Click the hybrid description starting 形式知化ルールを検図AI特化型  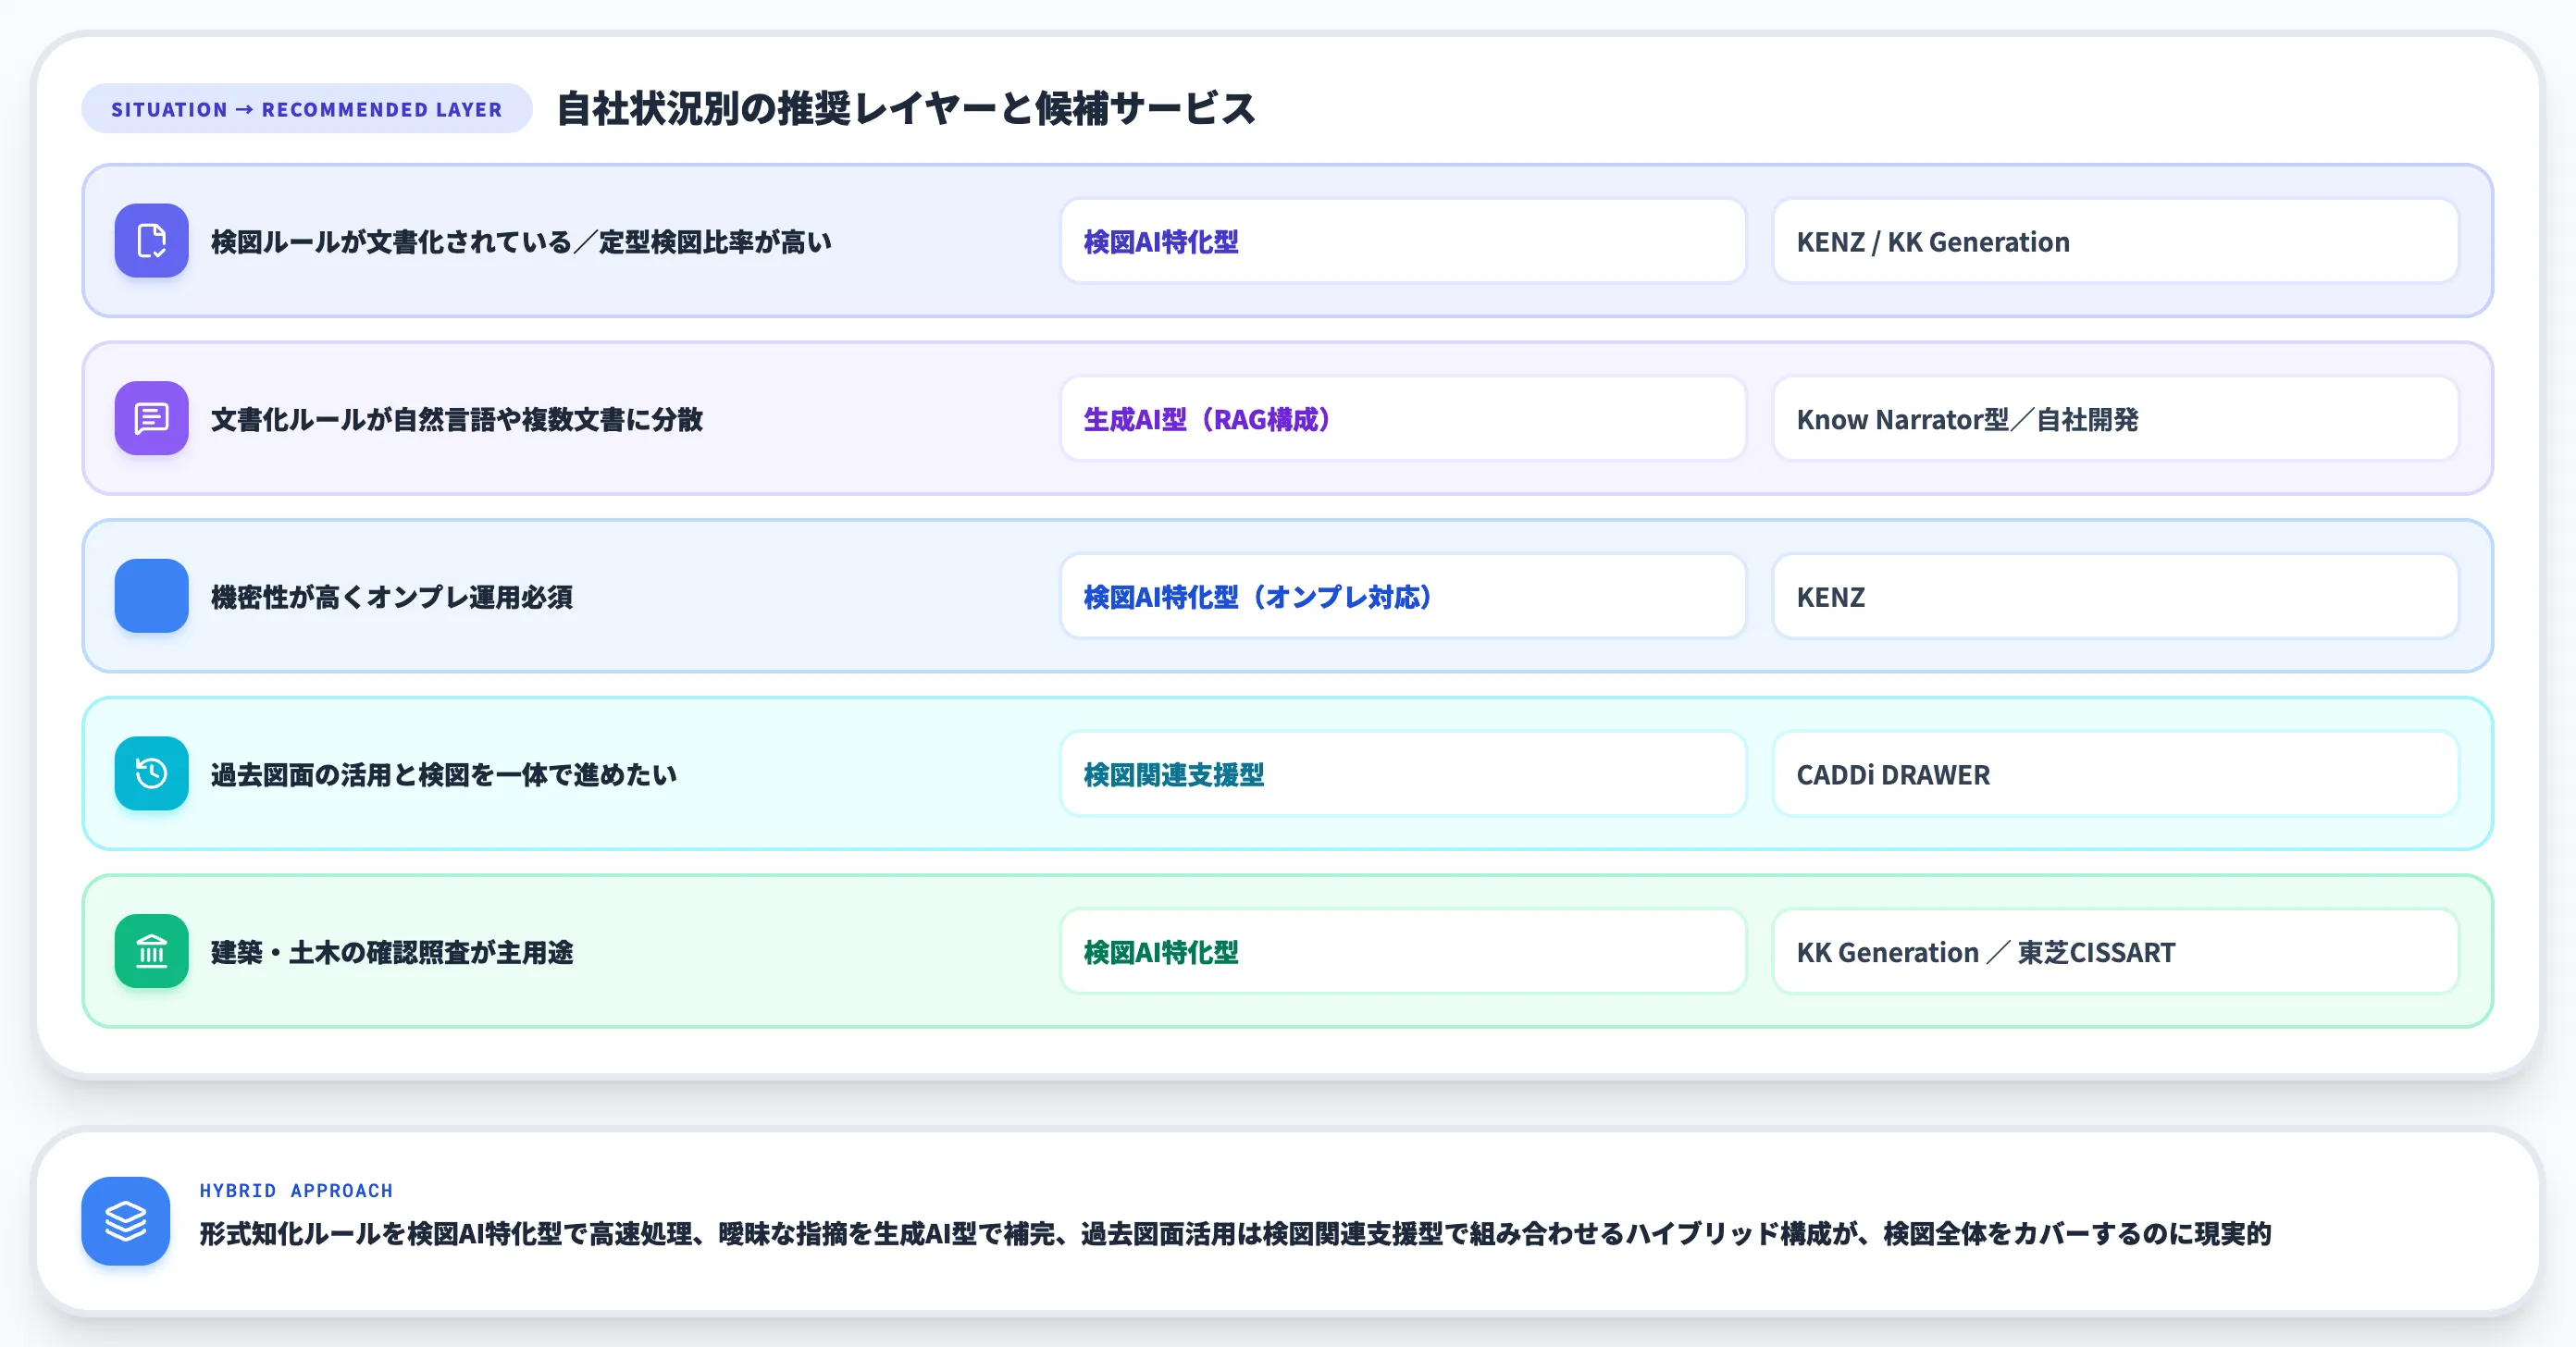coord(1235,1233)
